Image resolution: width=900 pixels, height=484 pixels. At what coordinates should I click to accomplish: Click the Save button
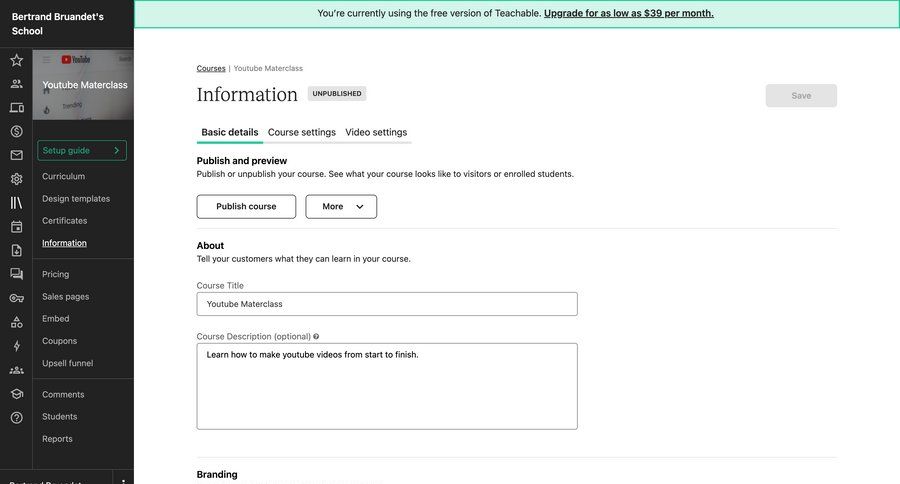801,96
